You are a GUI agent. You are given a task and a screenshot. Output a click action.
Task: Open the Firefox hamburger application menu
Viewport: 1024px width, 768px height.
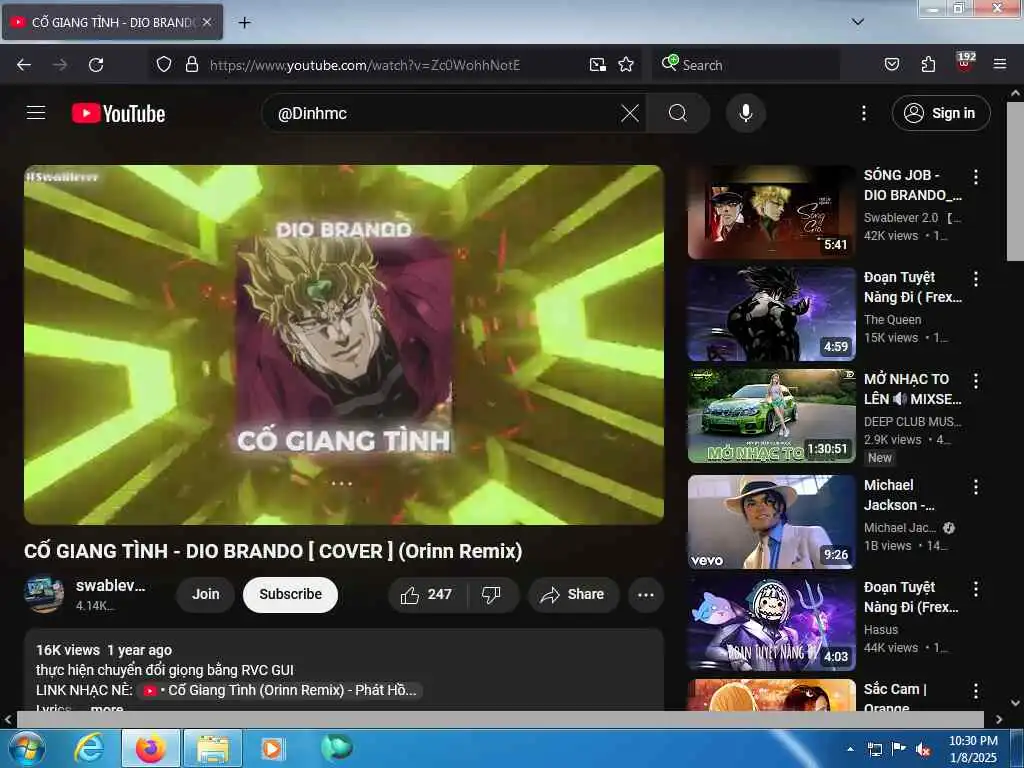click(x=1000, y=65)
